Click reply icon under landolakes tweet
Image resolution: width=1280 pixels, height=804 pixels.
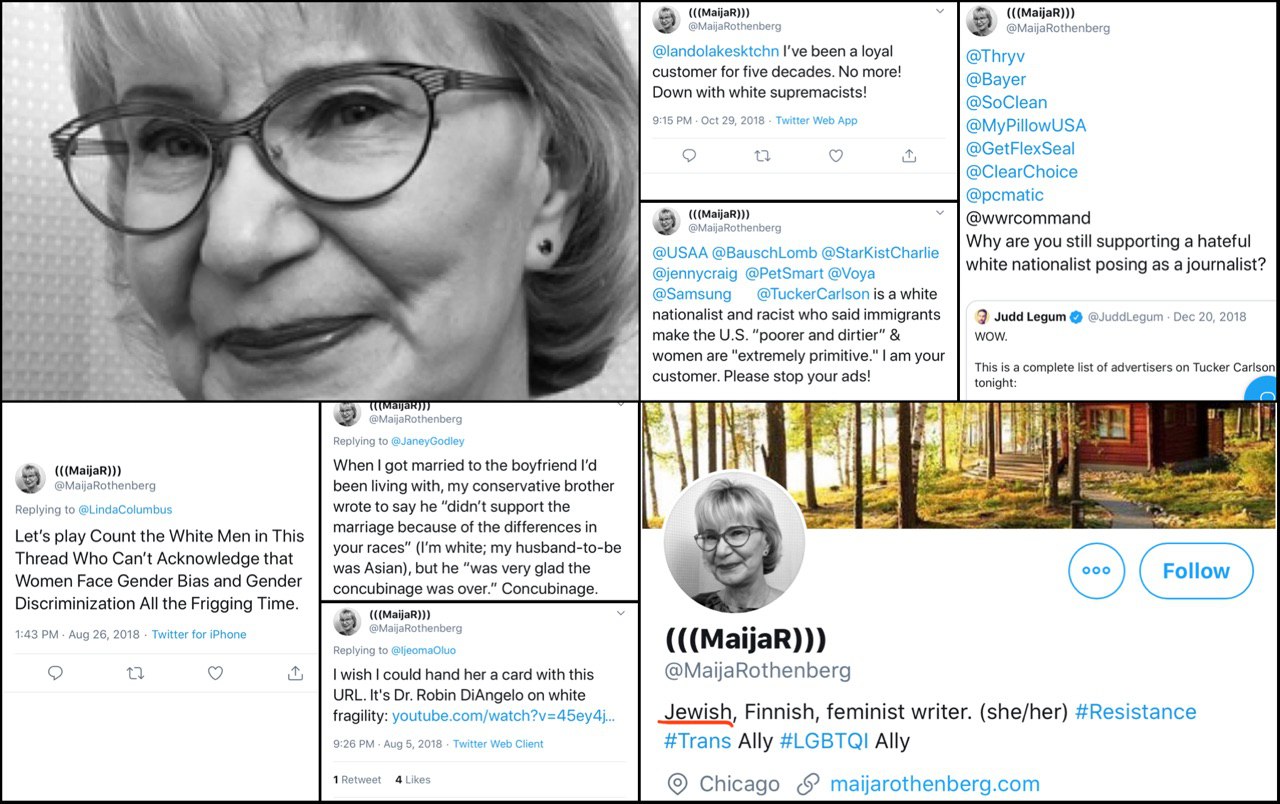(x=689, y=156)
